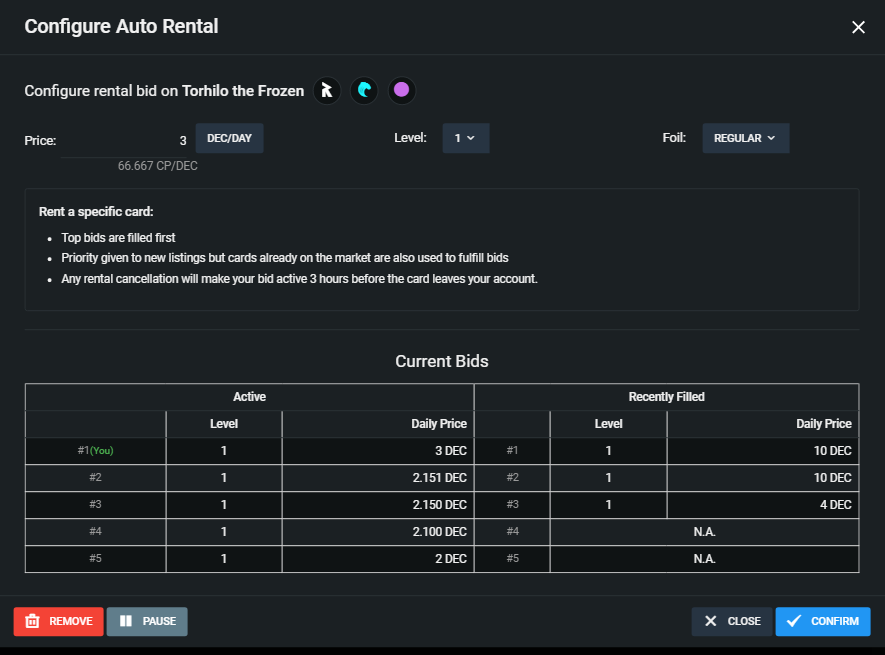This screenshot has width=885, height=655.
Task: Click the #4 Recently Filled N.A. cell
Action: [704, 532]
